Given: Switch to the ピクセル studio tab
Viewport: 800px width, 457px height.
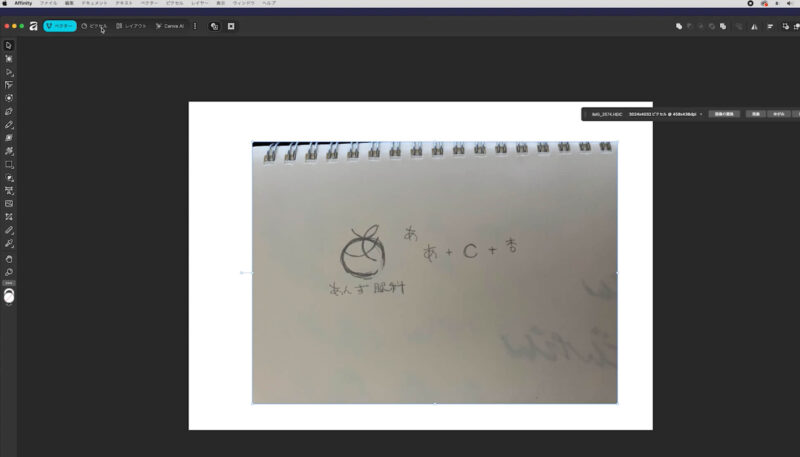Looking at the screenshot, I should [x=94, y=26].
